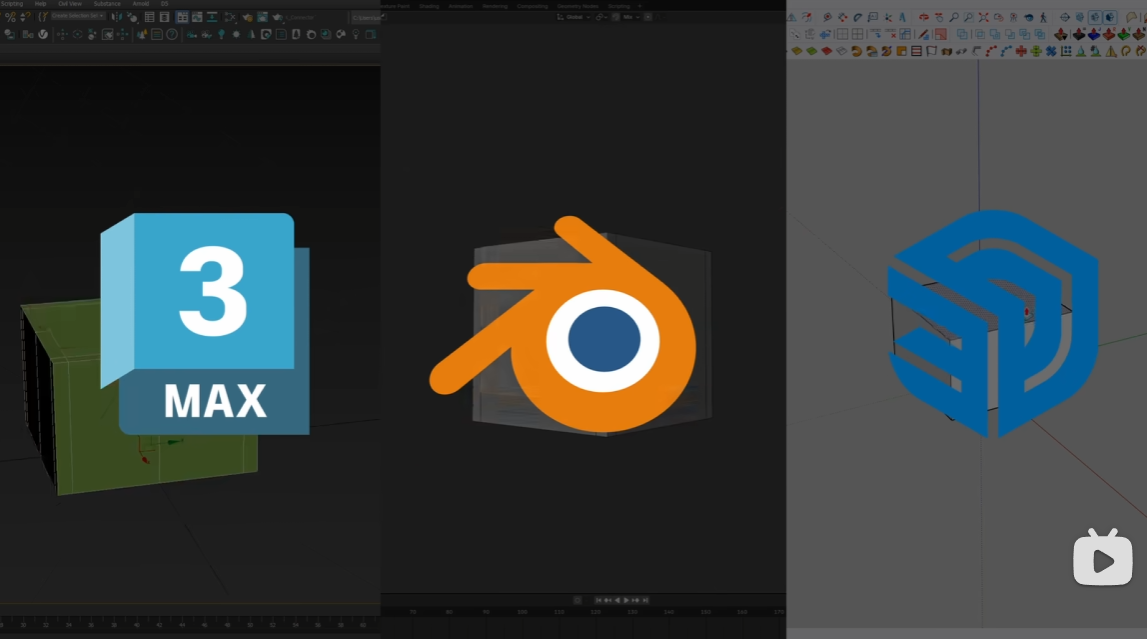Jump to end frame in Blender timeline

644,600
